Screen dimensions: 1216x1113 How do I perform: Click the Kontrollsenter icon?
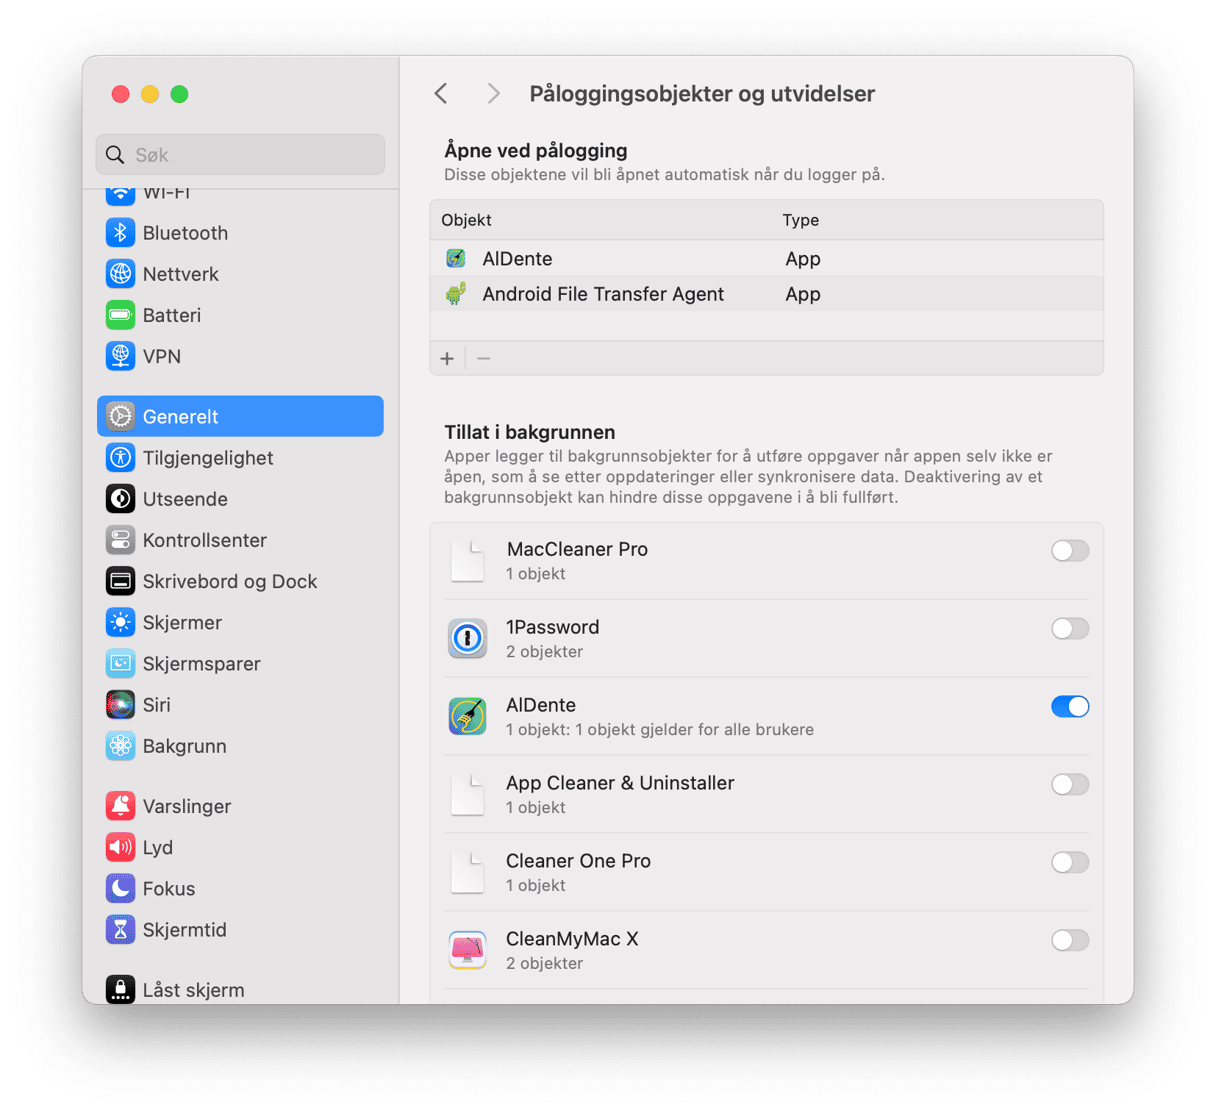pos(121,540)
